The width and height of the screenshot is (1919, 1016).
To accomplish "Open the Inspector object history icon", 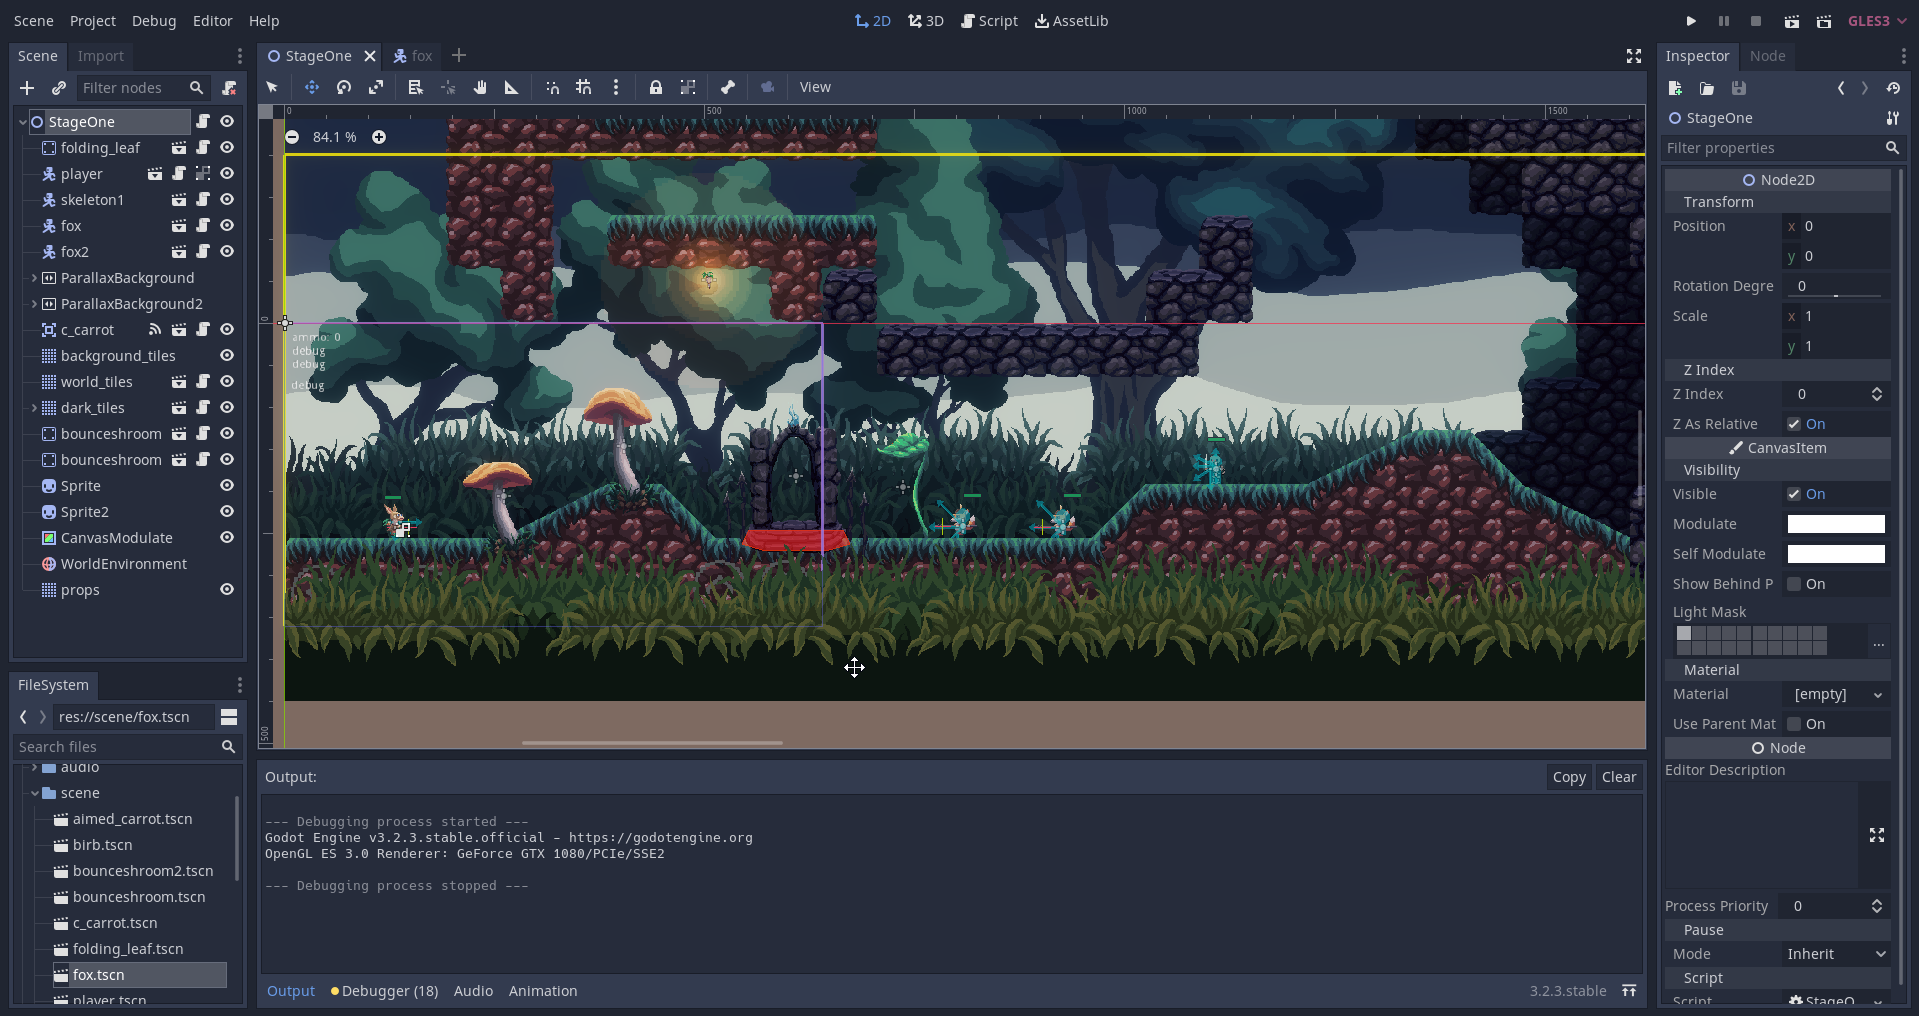I will point(1893,88).
